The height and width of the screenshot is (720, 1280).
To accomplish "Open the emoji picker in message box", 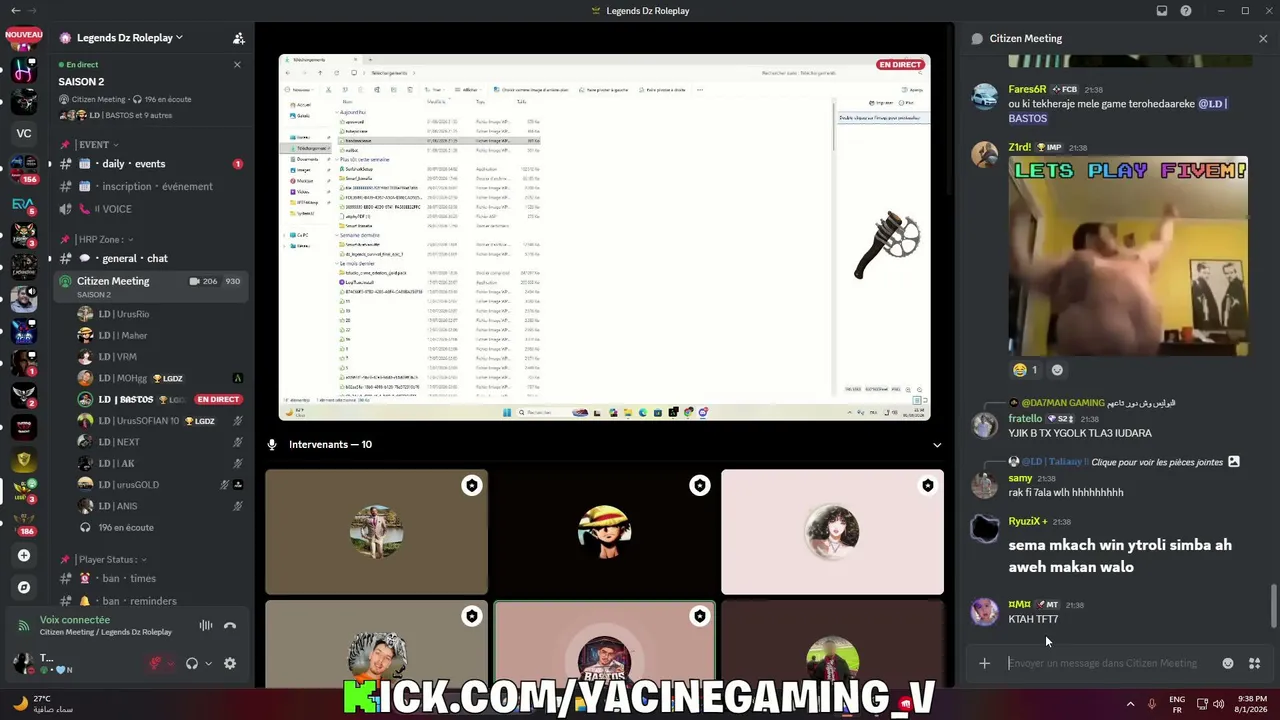I will coord(1228,663).
